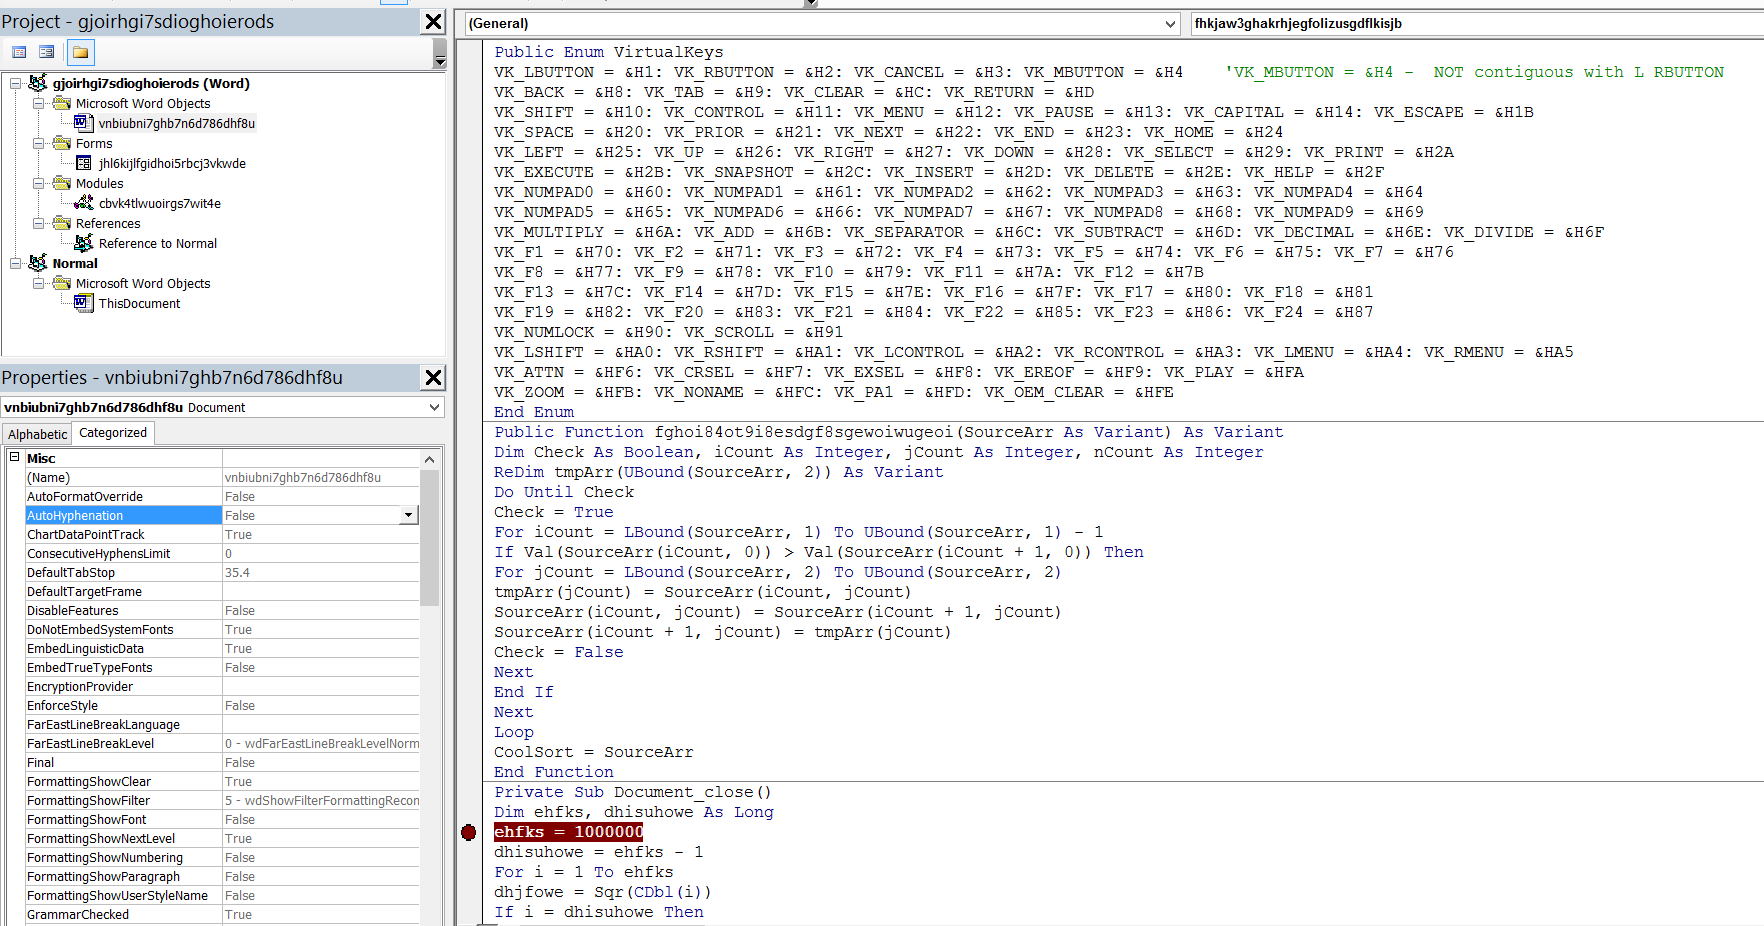Image resolution: width=1764 pixels, height=926 pixels.
Task: Collapse the Normal project node
Action: click(x=15, y=263)
